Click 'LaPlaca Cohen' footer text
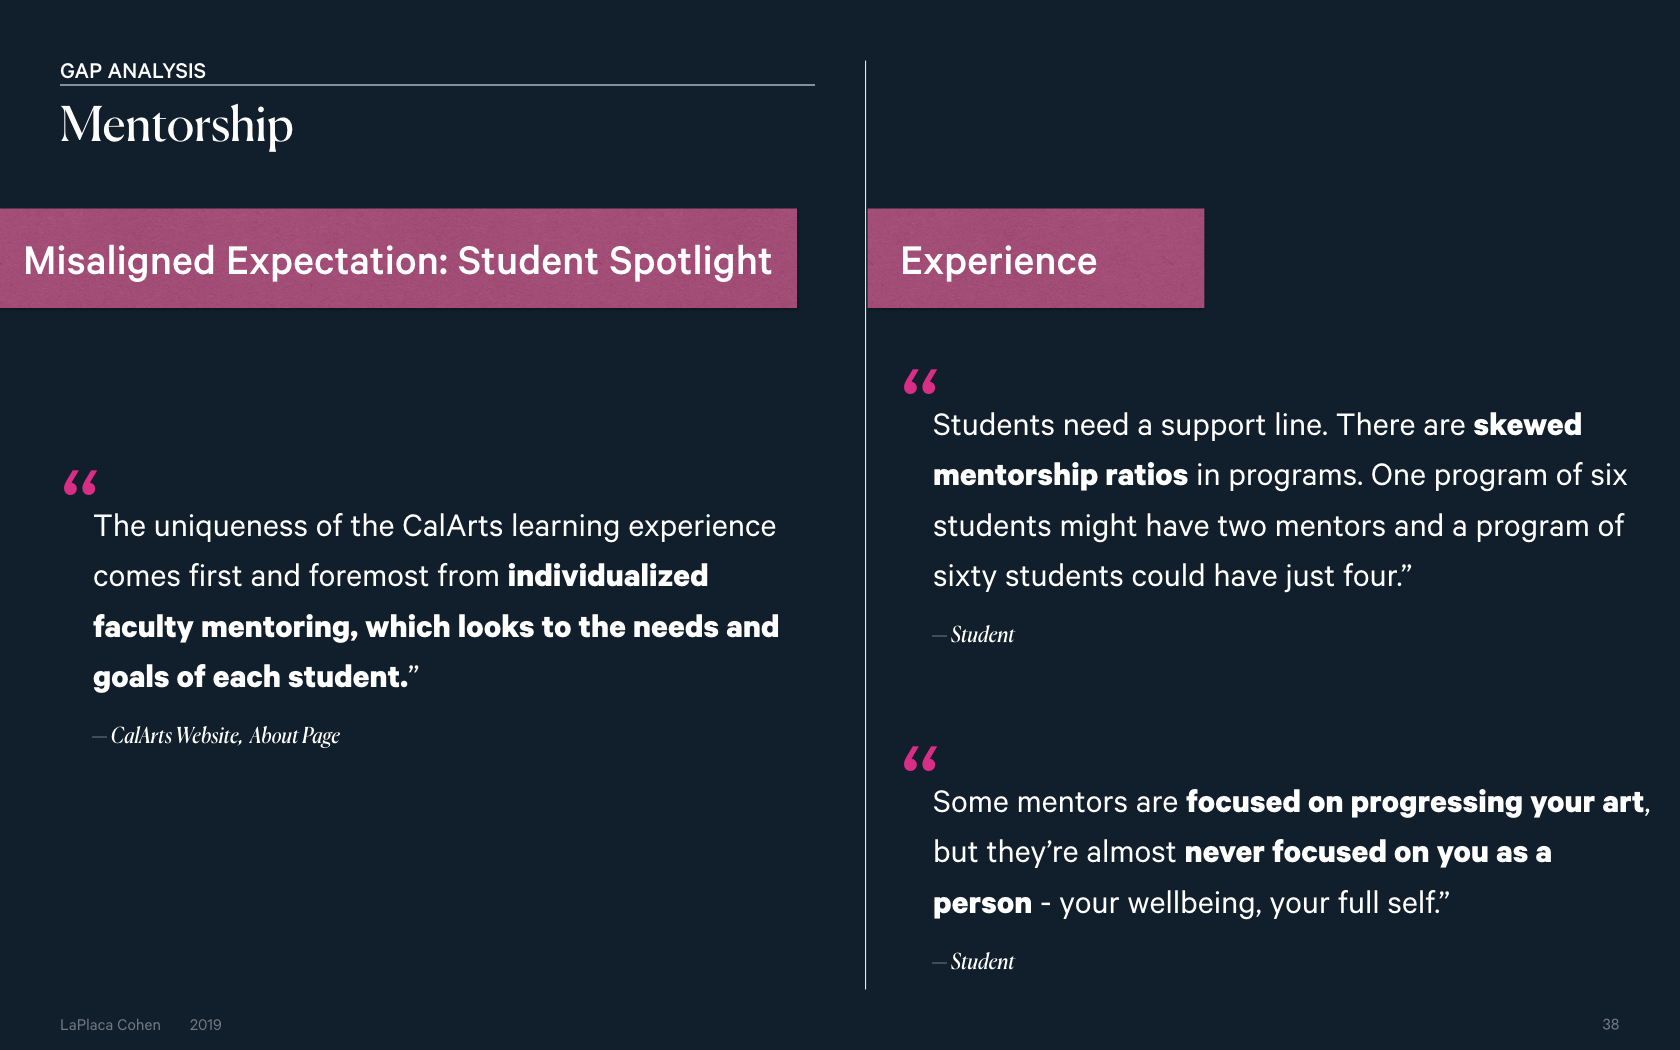This screenshot has height=1050, width=1680. tap(110, 1025)
